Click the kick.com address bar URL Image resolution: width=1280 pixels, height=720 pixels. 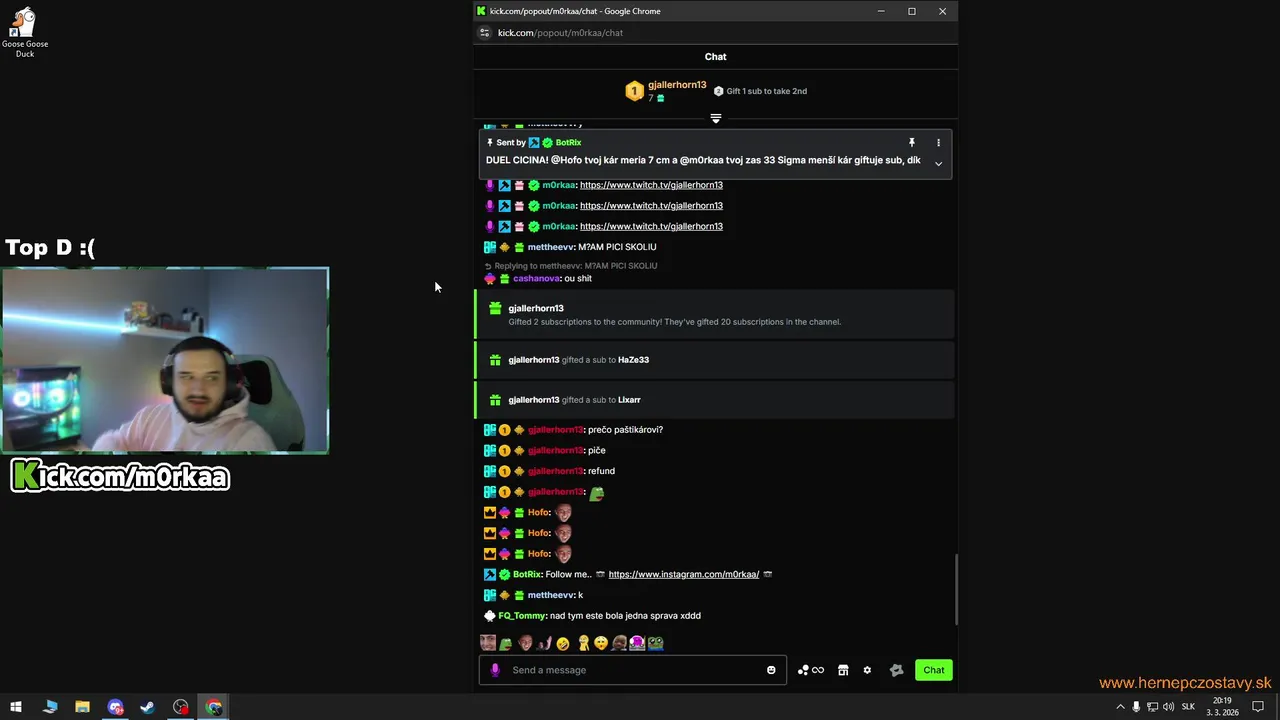(x=560, y=33)
